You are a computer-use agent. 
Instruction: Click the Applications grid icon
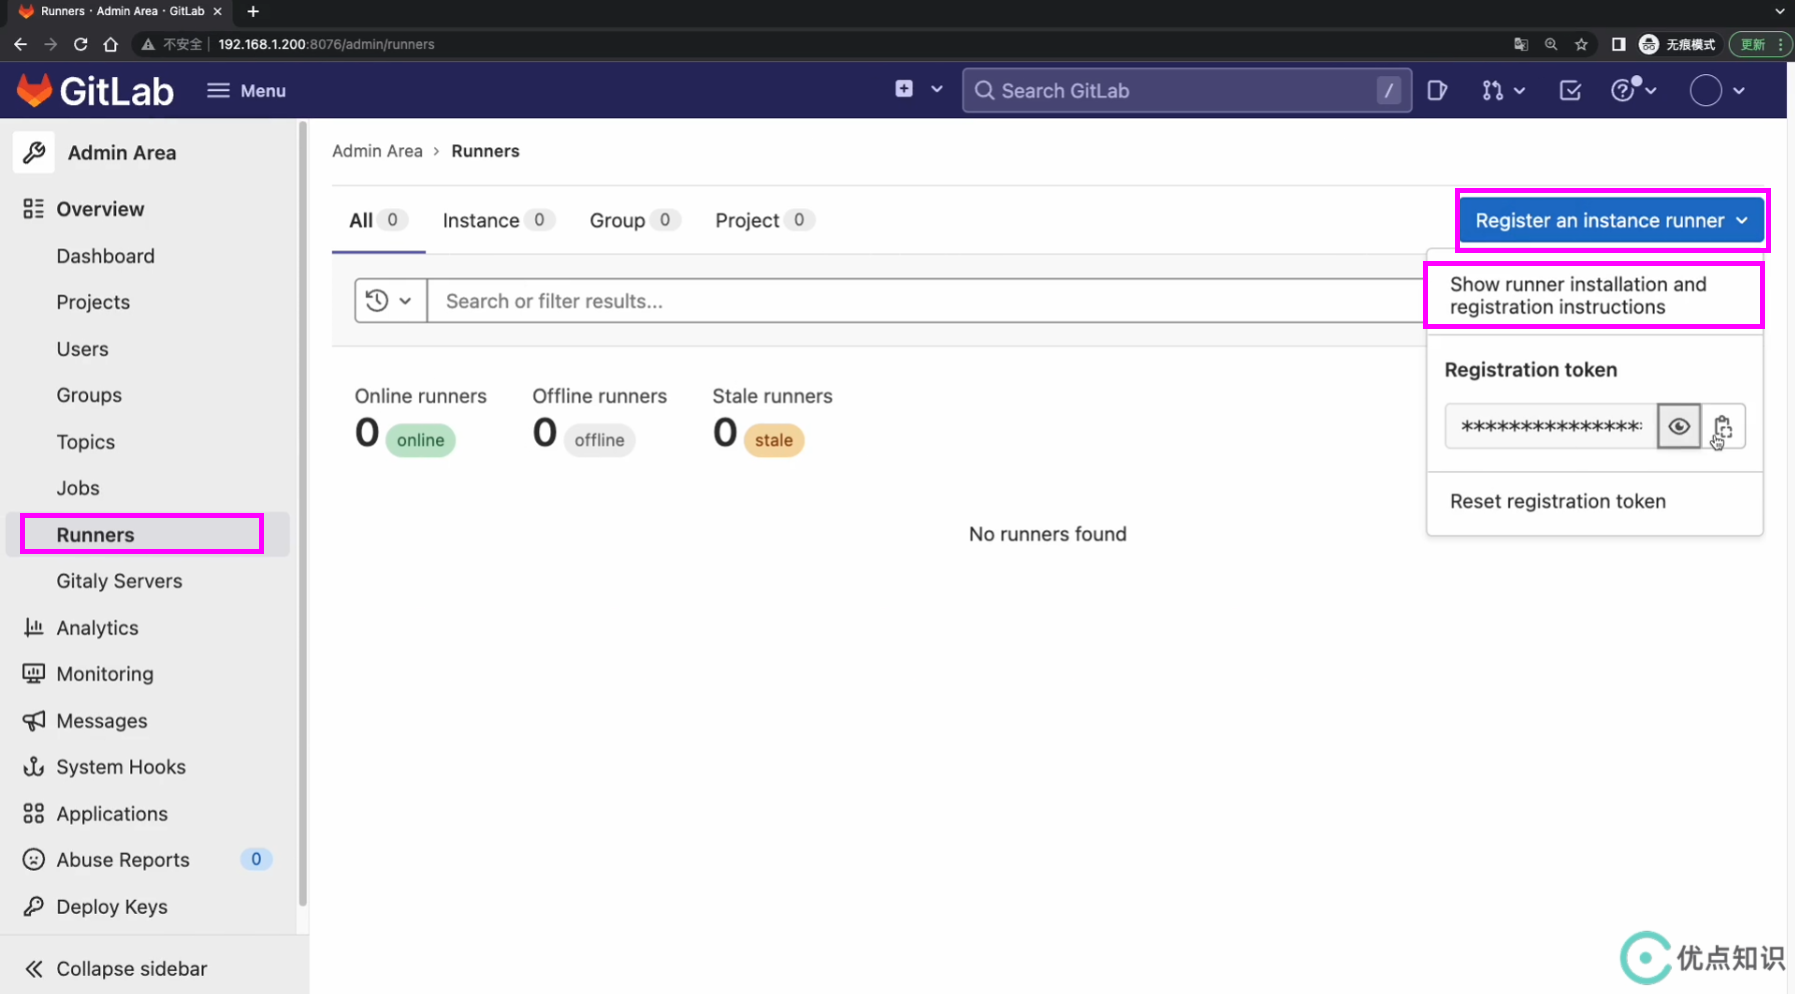point(33,813)
